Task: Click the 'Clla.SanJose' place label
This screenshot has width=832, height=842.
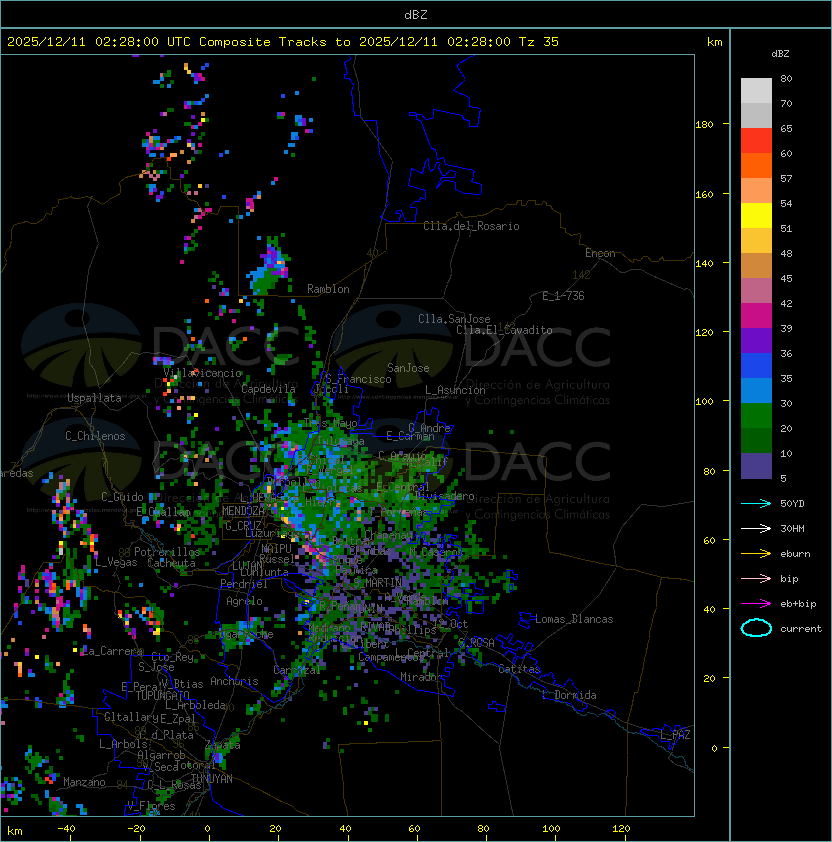Action: [x=454, y=319]
